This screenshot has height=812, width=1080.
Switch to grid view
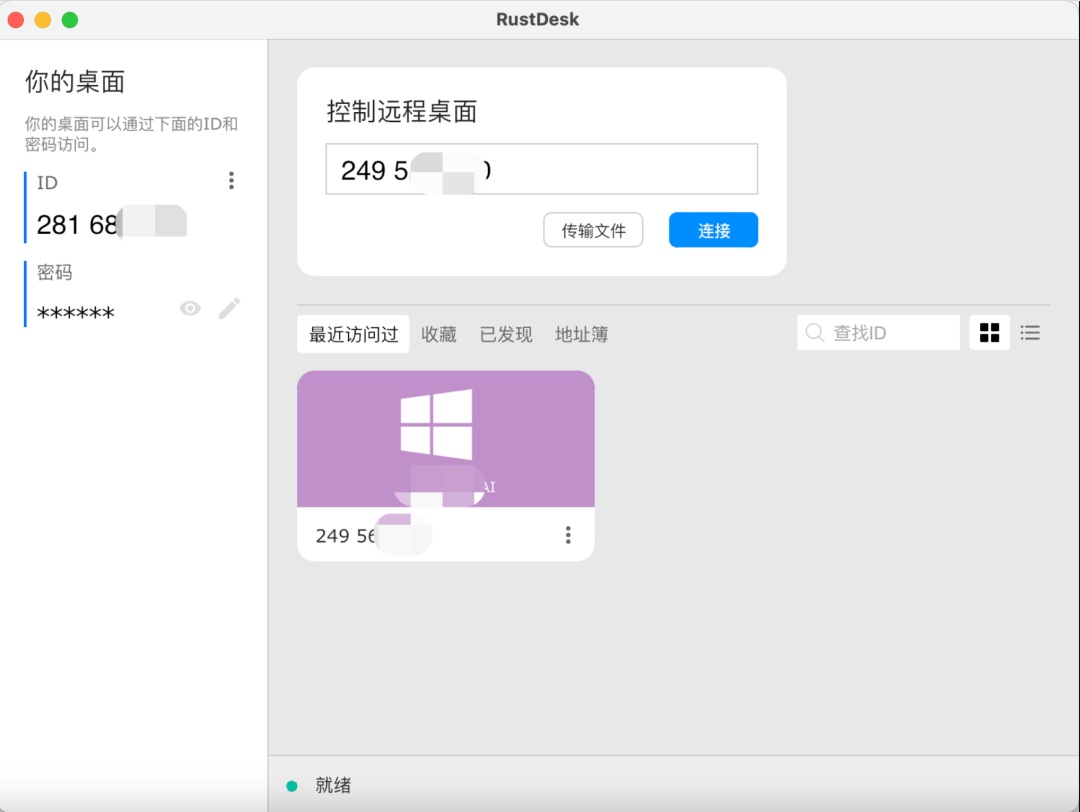[x=989, y=333]
